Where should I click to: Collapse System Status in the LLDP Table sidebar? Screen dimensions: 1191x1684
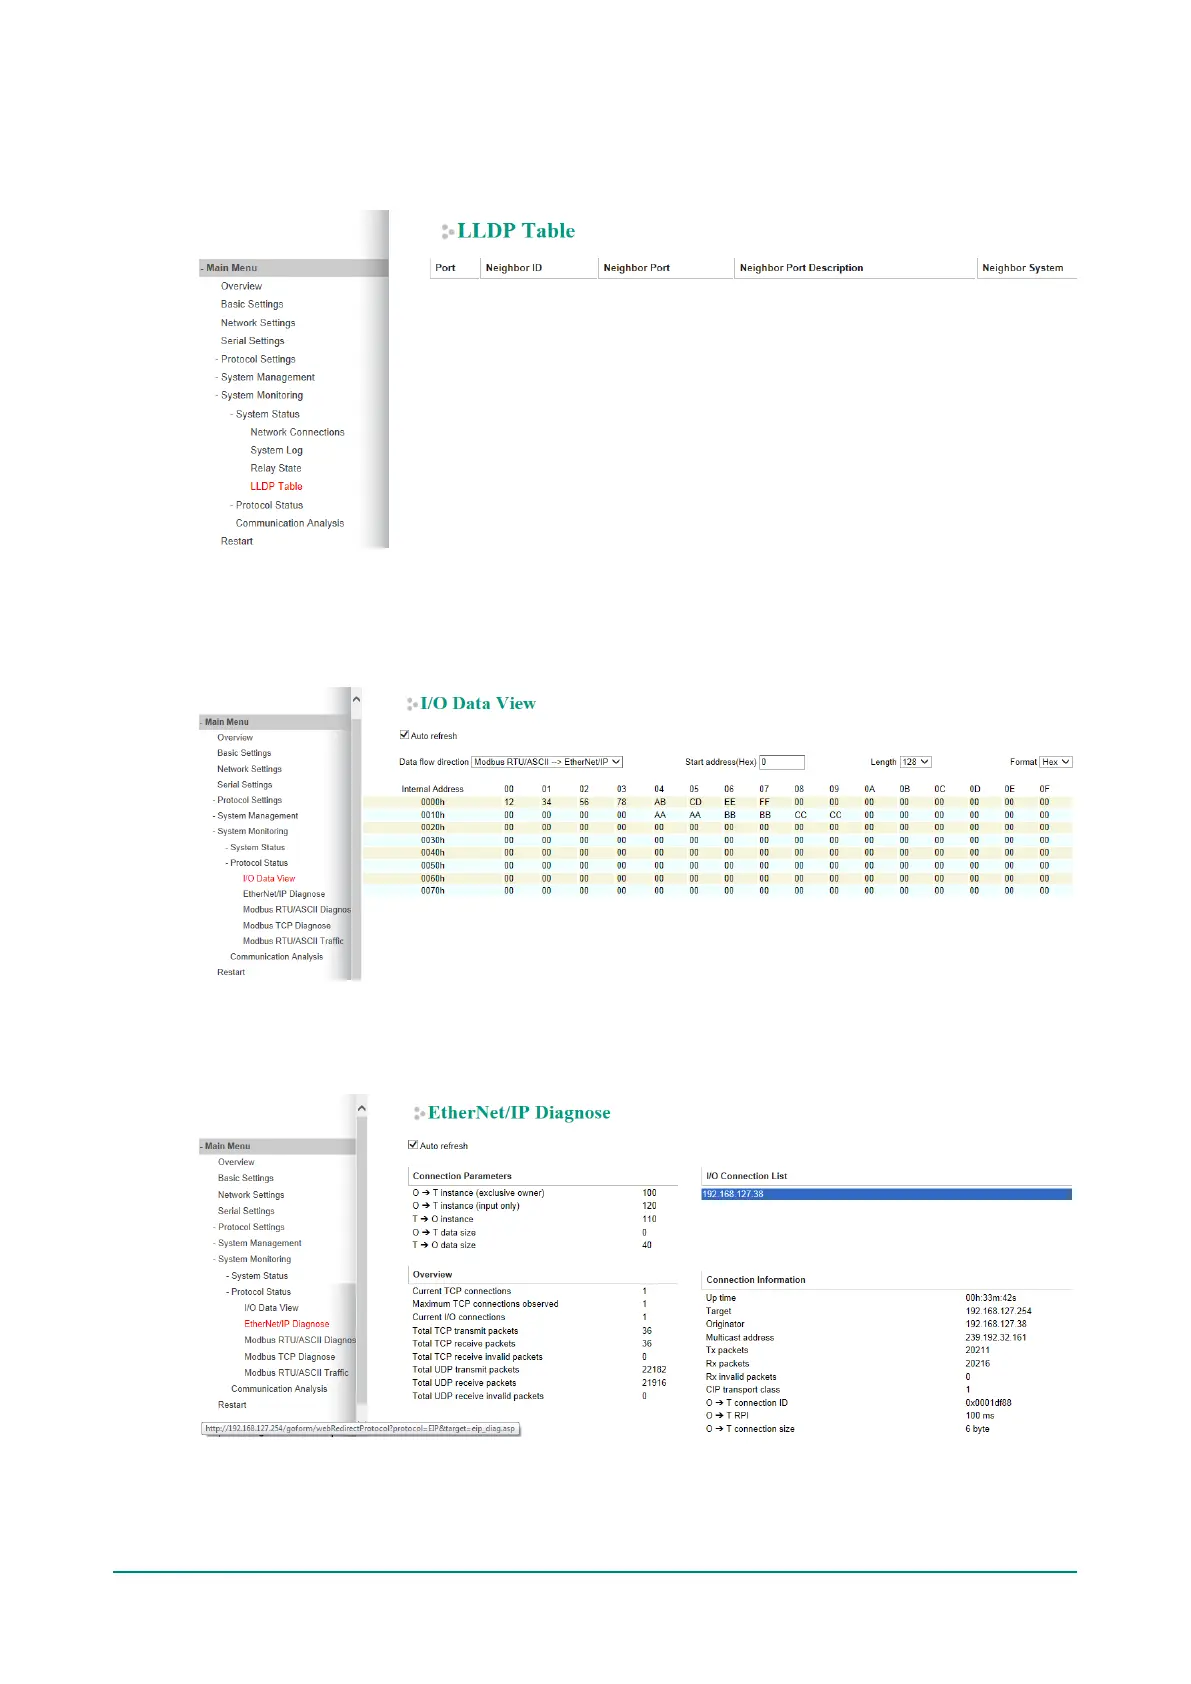click(x=267, y=414)
